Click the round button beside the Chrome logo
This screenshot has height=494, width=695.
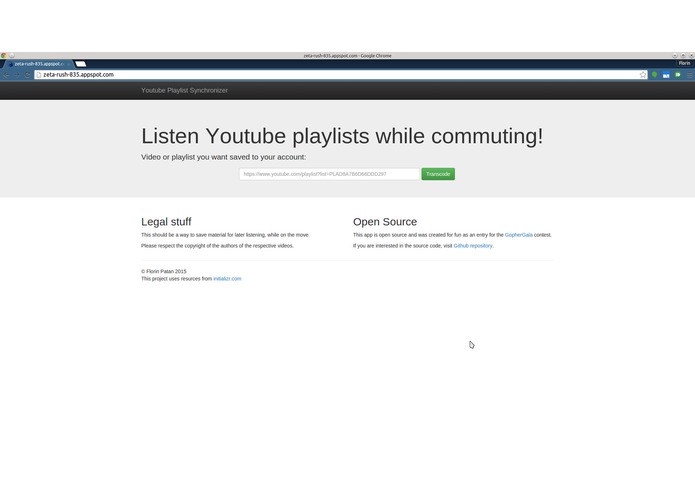[12, 55]
